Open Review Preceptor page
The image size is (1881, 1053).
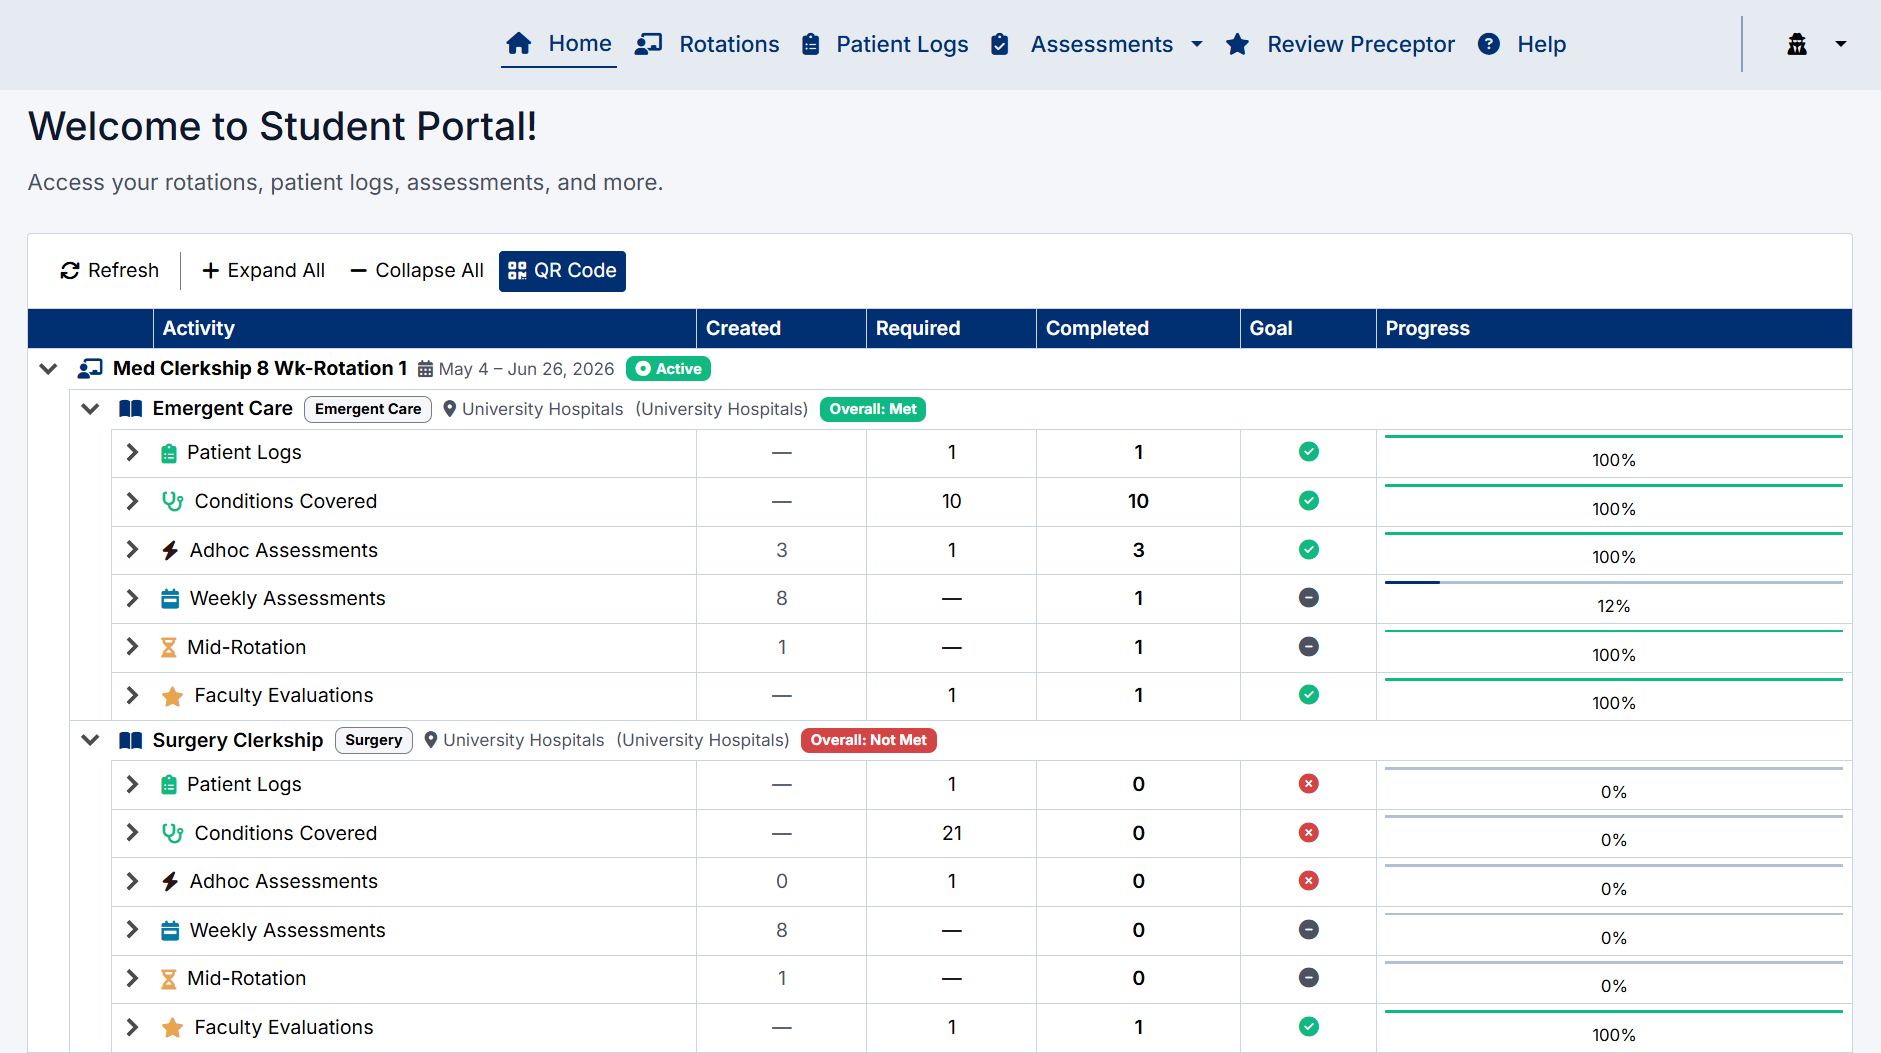(x=1340, y=44)
